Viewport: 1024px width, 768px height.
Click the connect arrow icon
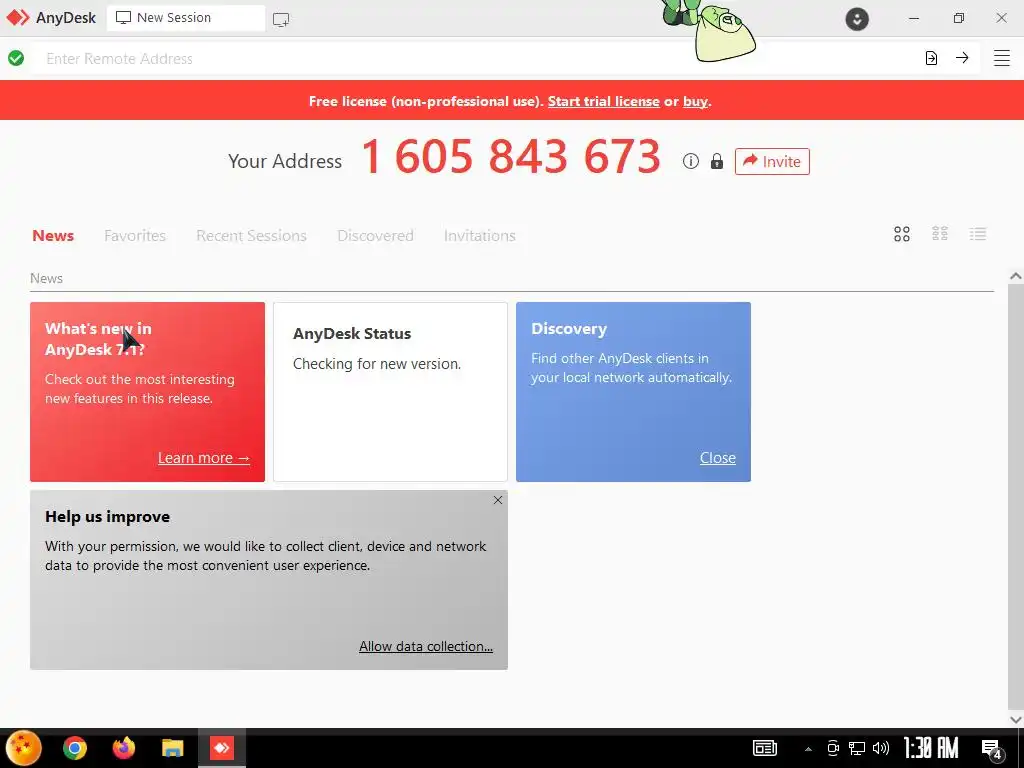pyautogui.click(x=962, y=58)
